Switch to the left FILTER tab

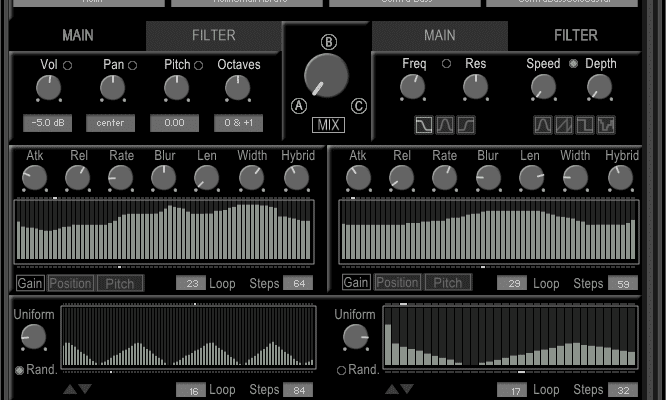click(213, 36)
